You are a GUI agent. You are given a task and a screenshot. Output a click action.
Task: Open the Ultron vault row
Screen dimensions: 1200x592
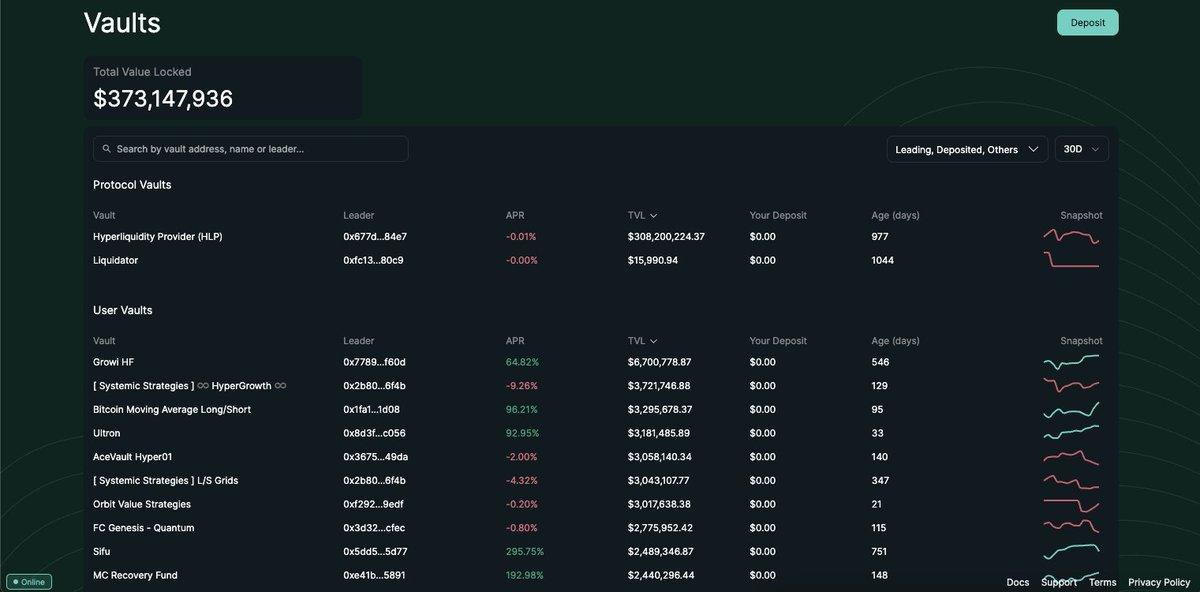tap(107, 433)
